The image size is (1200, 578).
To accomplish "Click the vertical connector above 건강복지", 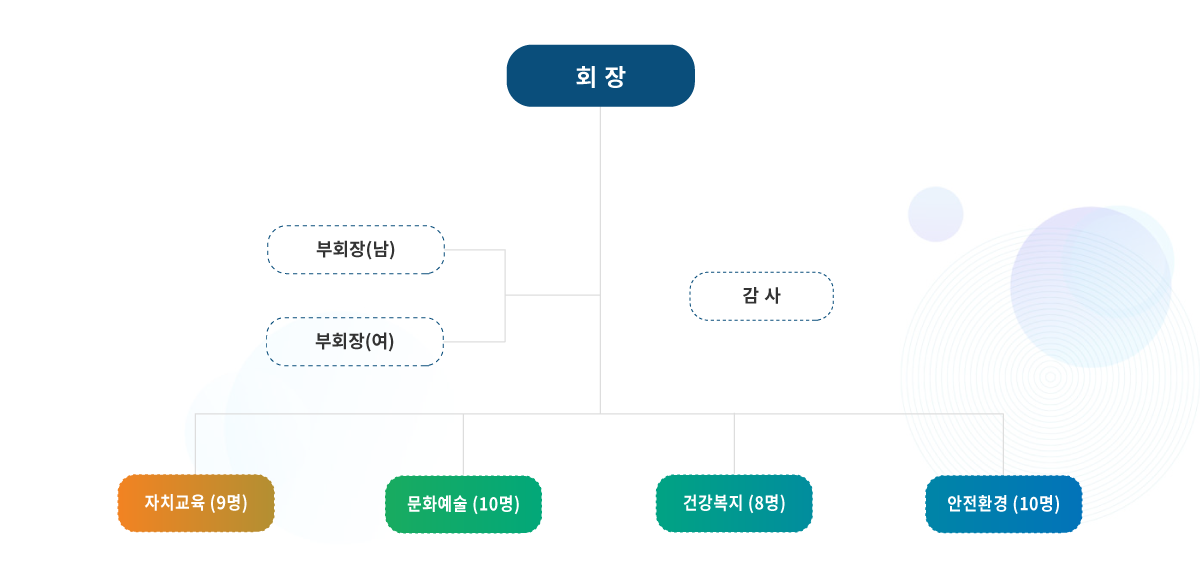I will (x=734, y=445).
